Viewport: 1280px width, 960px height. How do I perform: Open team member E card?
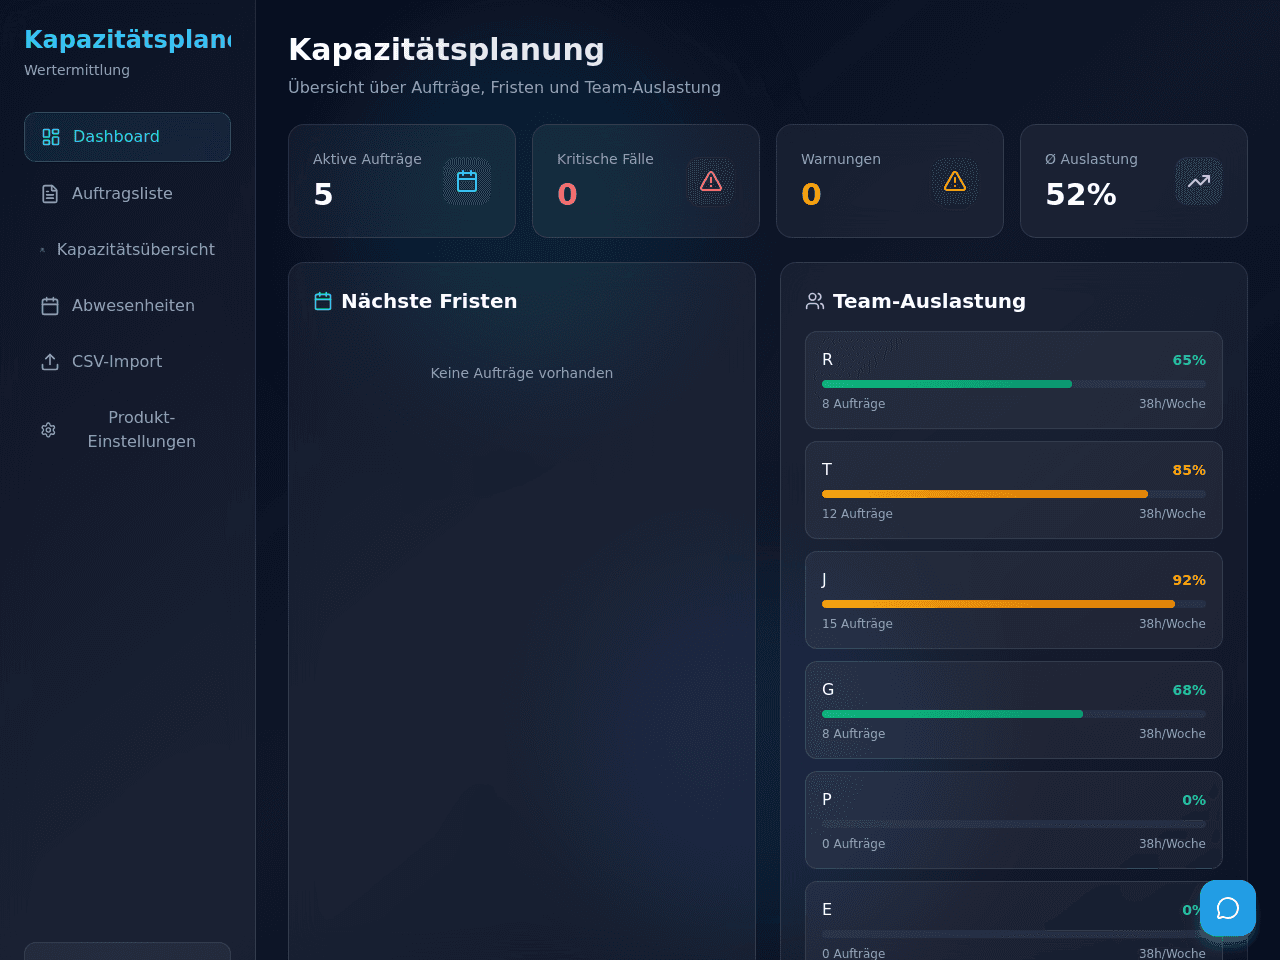(1014, 921)
